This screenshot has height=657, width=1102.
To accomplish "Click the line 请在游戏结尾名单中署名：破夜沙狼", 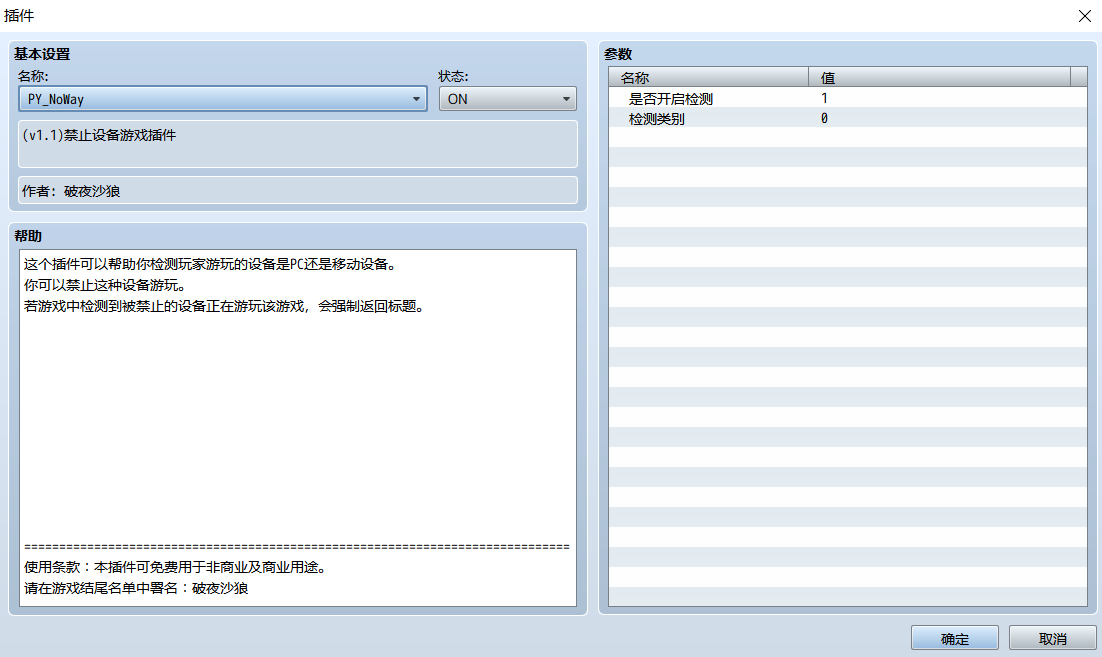I will tap(136, 588).
